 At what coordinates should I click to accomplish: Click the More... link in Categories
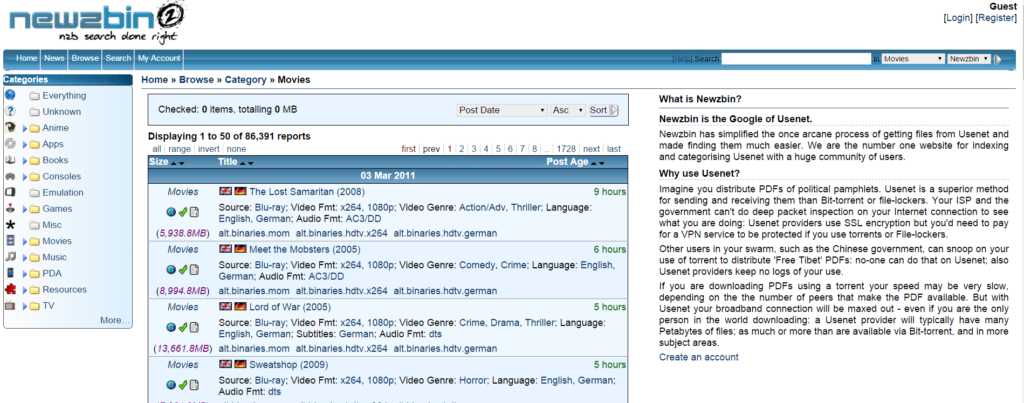115,320
